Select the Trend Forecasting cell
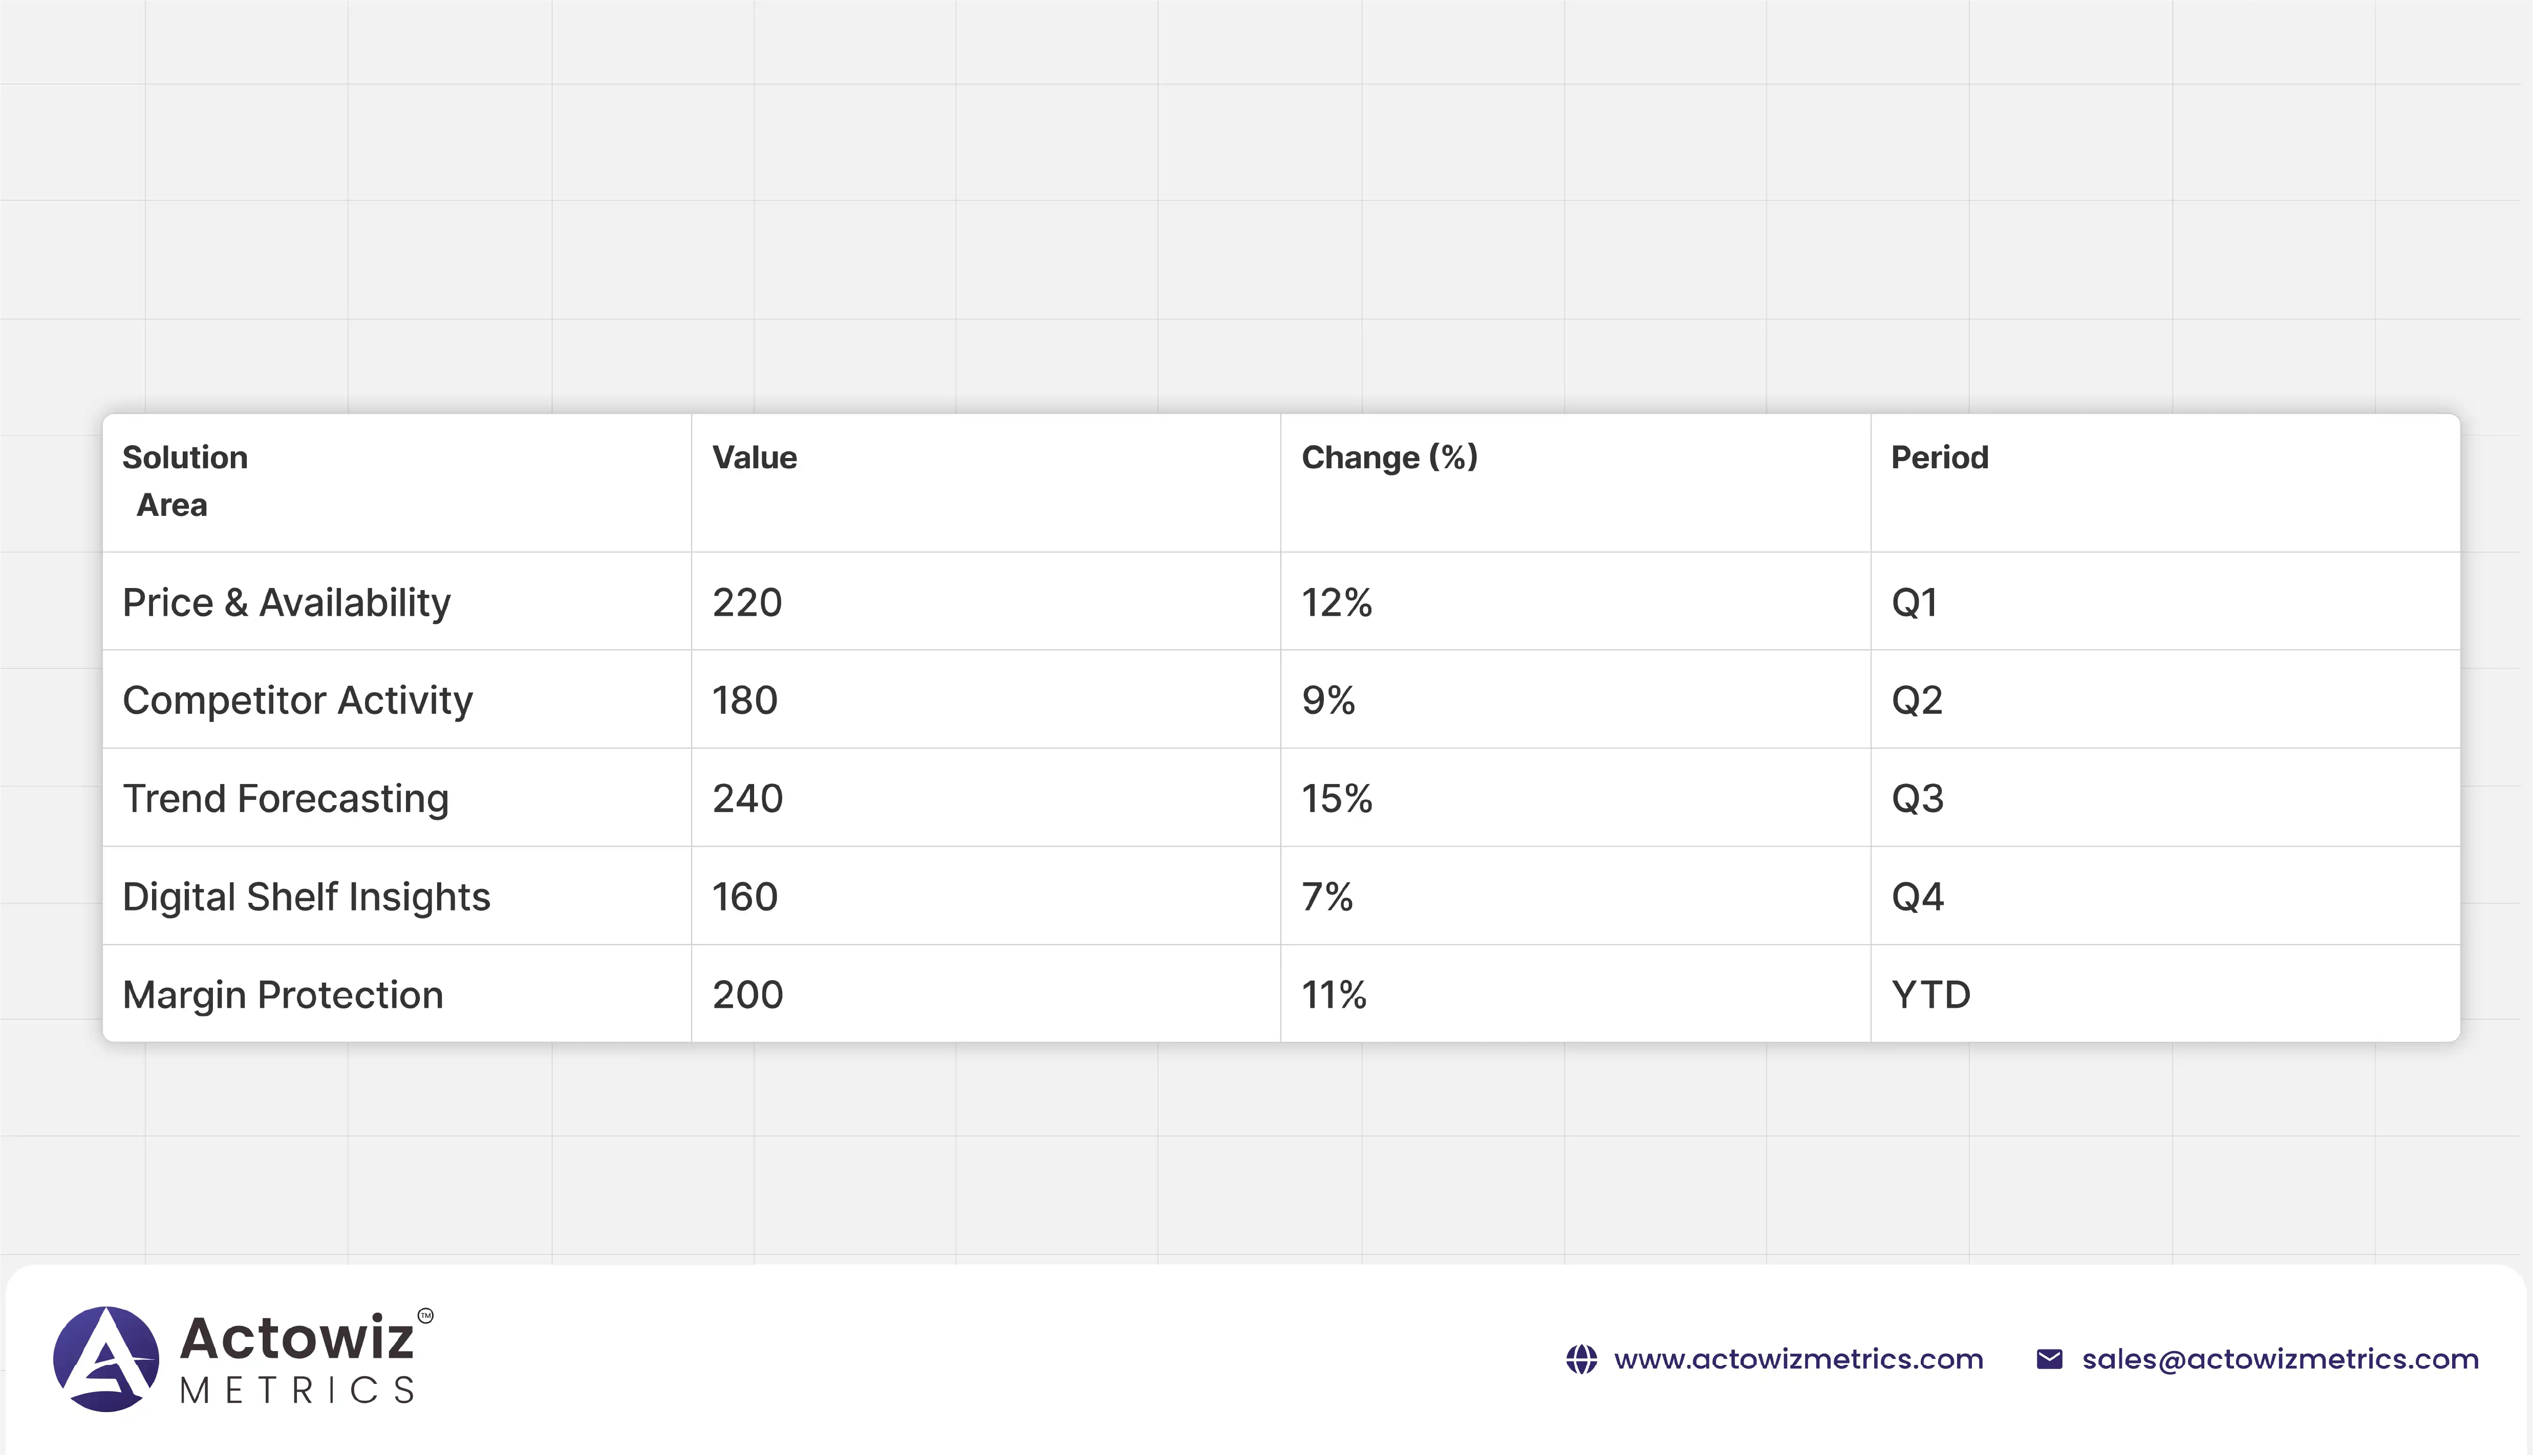Image resolution: width=2533 pixels, height=1456 pixels. click(x=285, y=798)
